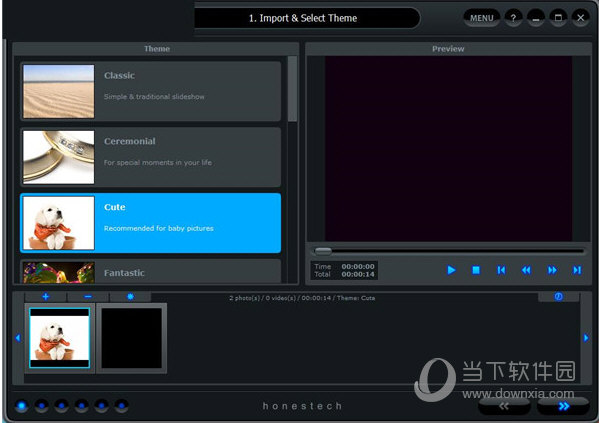
Task: Select the black second filmstrip item
Action: pyautogui.click(x=131, y=338)
